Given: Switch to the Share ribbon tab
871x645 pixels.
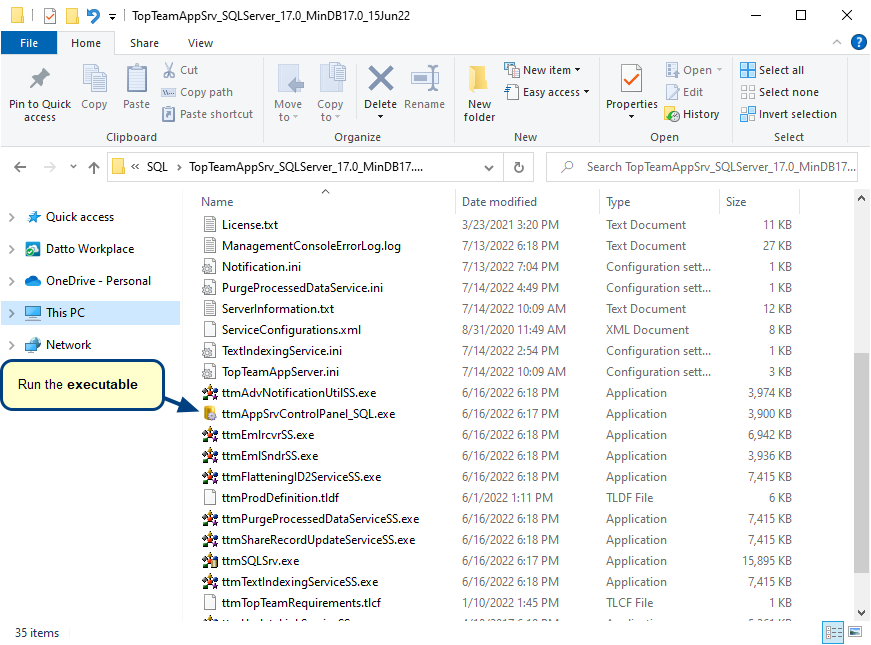Looking at the screenshot, I should coord(144,43).
